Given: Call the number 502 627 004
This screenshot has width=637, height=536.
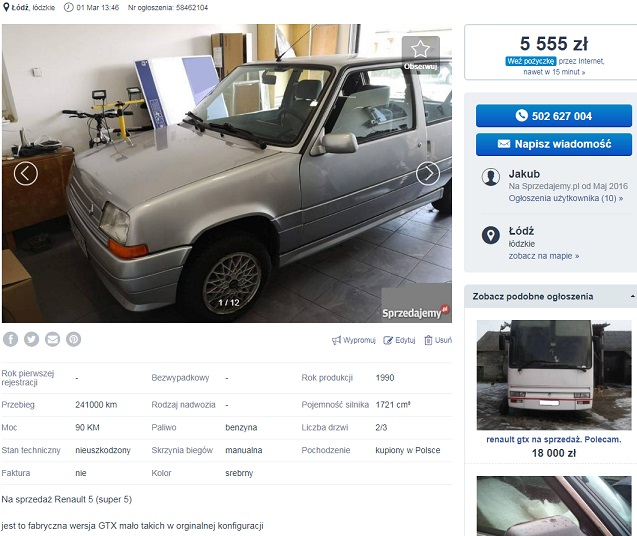Looking at the screenshot, I should 554,116.
